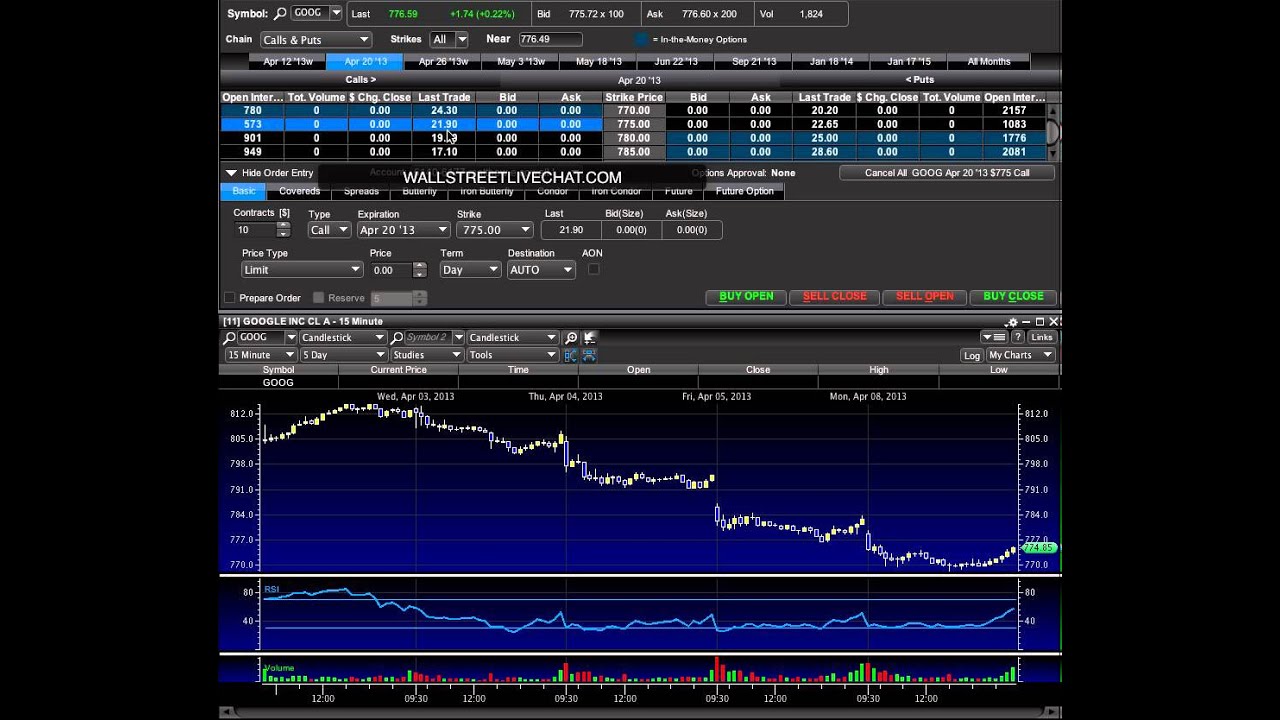Select the May 18 '13 expiration tab
The image size is (1280, 720).
click(x=599, y=61)
